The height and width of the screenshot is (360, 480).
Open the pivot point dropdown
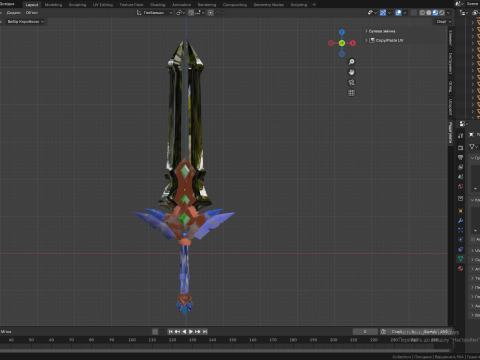[181, 13]
